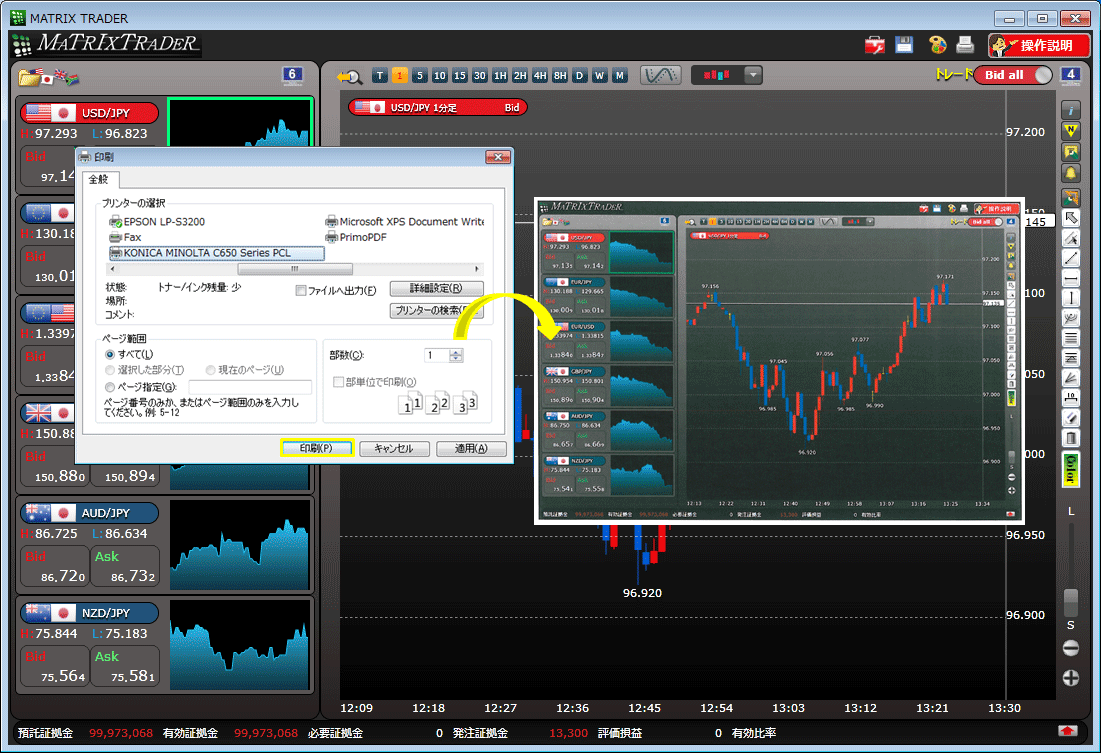Click the AUD/JPY Bid price 86.720
1101x753 pixels.
click(55, 566)
